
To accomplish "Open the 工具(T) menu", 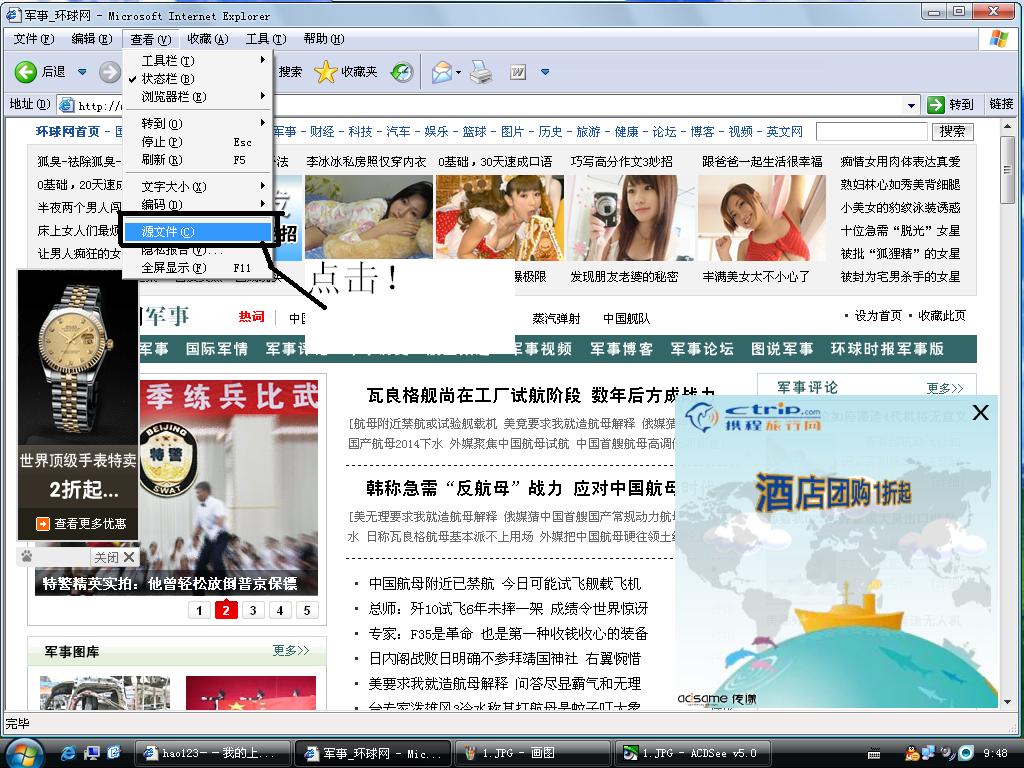I will coord(266,39).
